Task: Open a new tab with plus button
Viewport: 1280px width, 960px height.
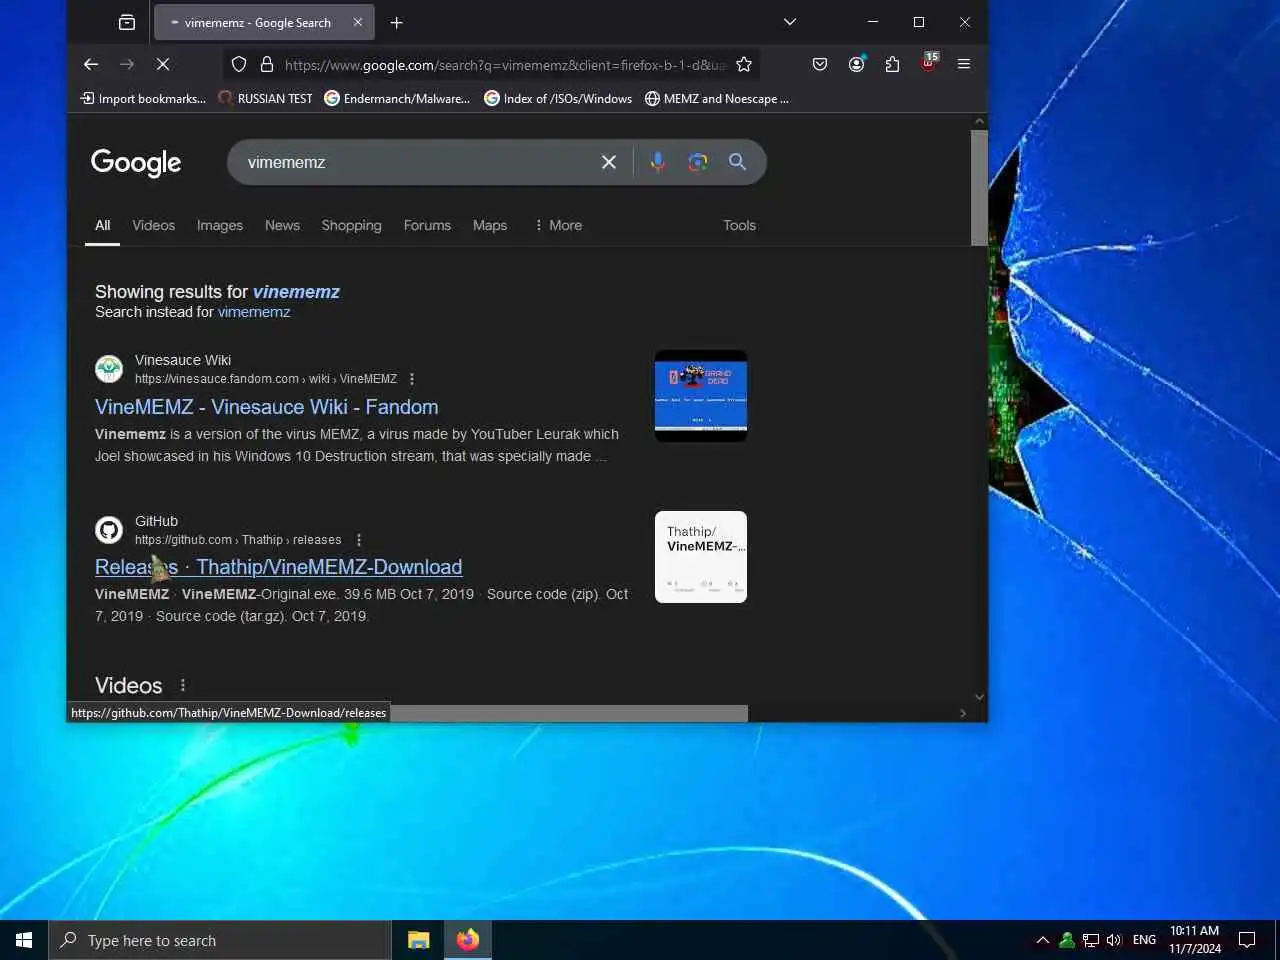Action: [397, 22]
